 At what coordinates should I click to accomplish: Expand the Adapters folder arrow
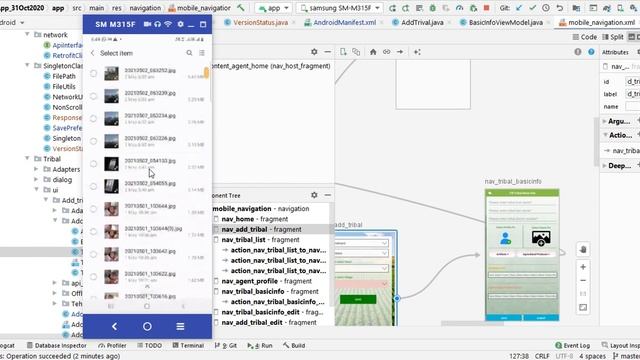pos(36,169)
